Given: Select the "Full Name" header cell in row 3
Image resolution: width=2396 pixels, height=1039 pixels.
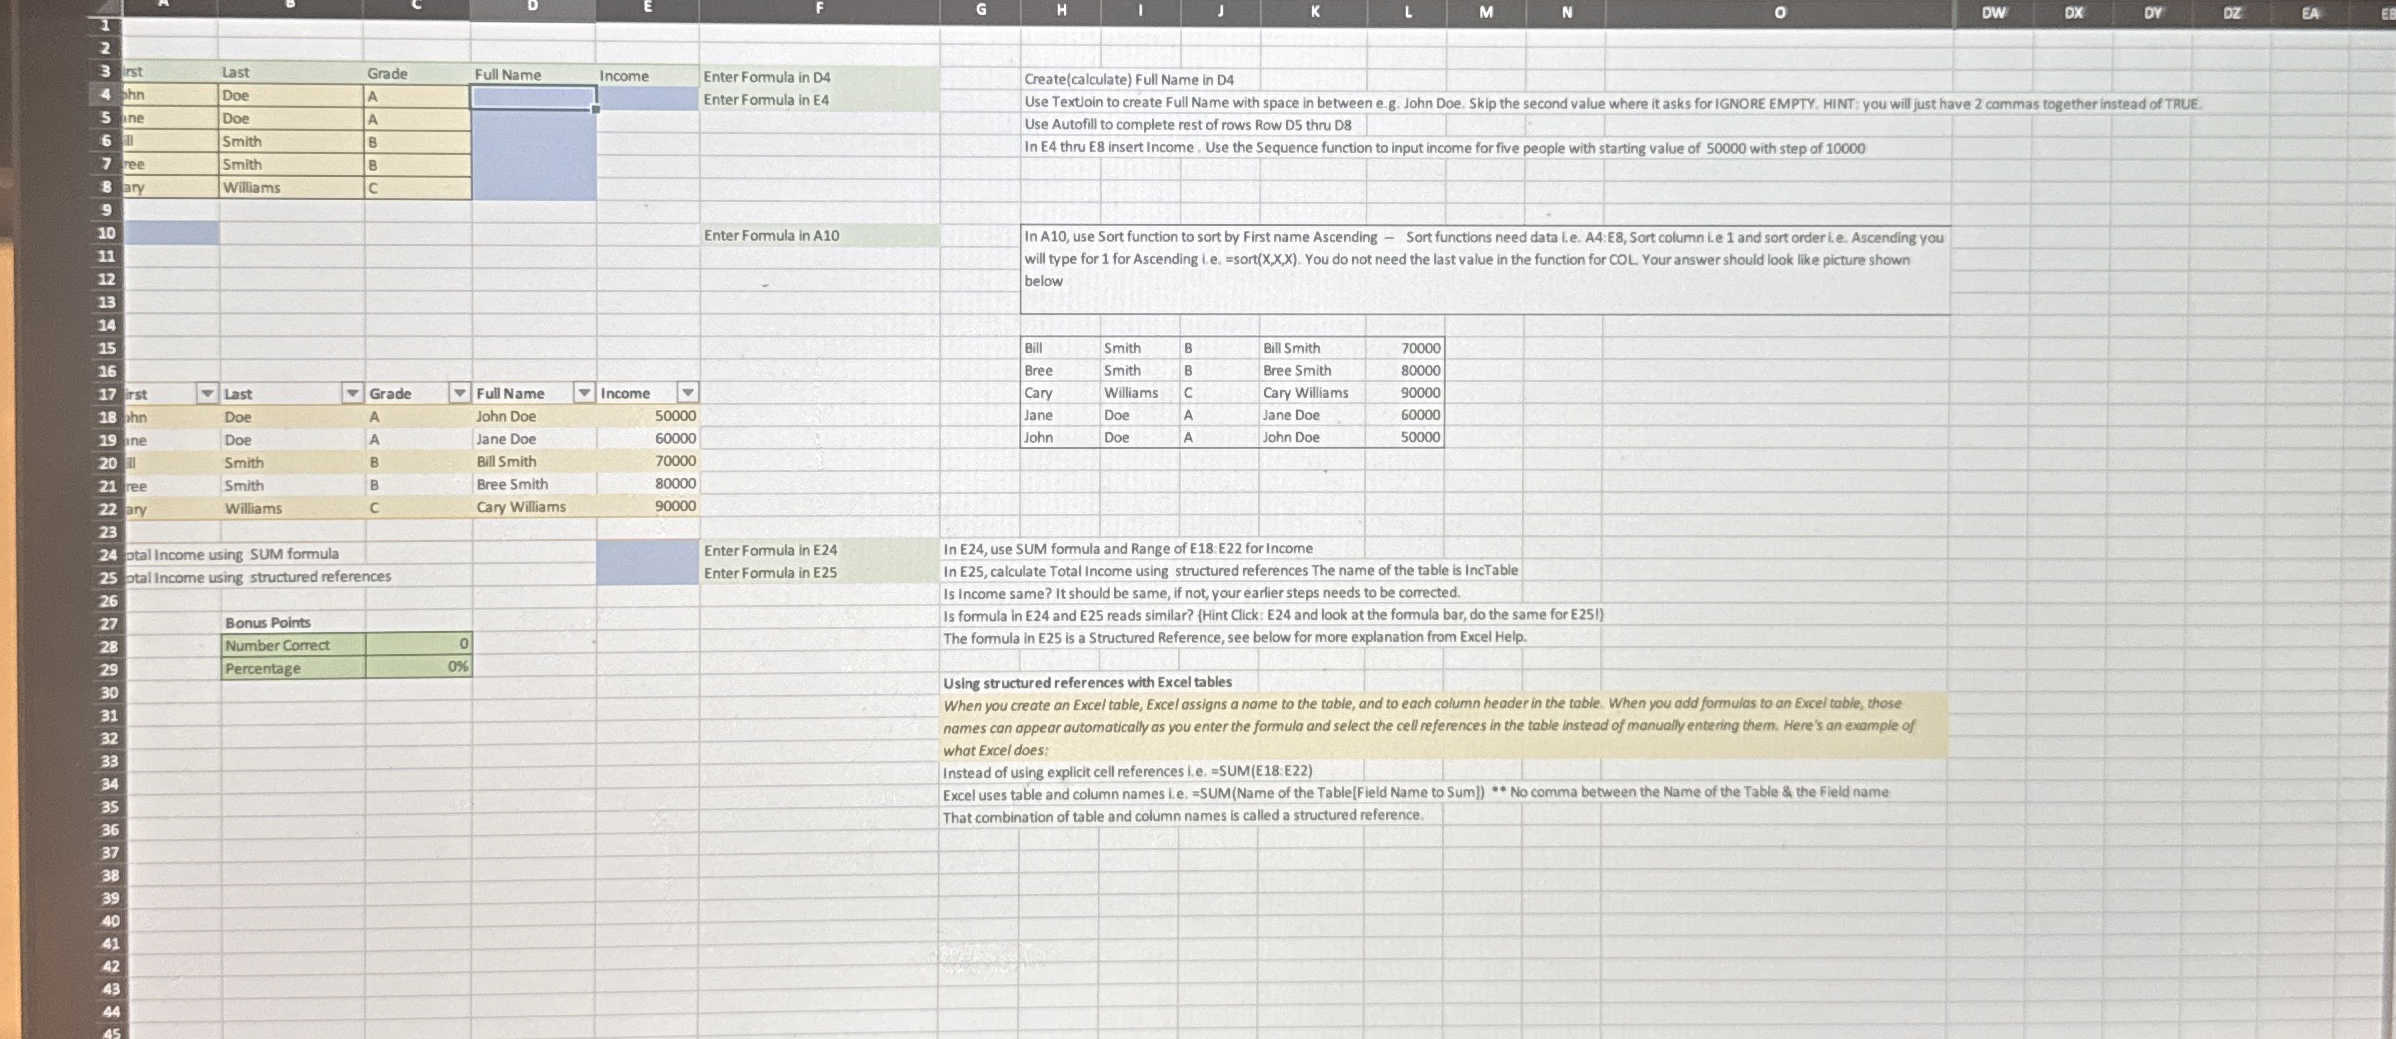Looking at the screenshot, I should pos(534,75).
